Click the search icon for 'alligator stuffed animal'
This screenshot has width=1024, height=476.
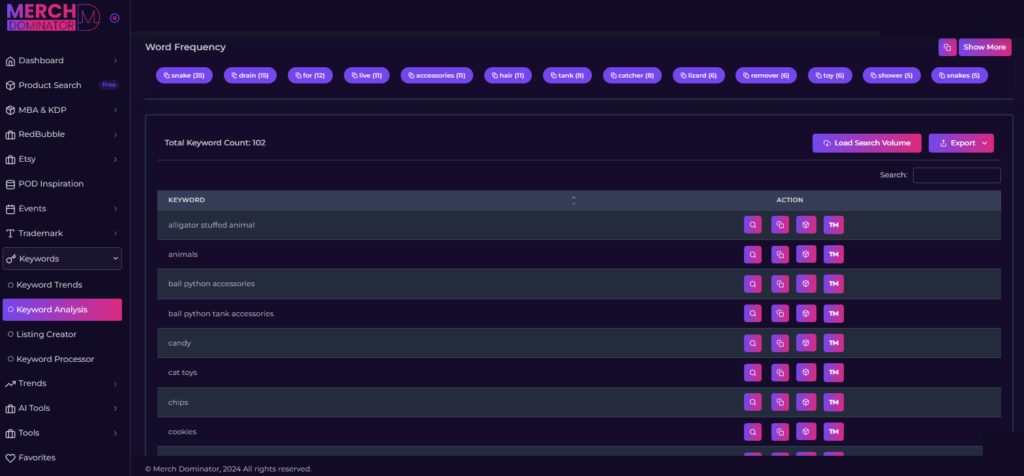[752, 225]
